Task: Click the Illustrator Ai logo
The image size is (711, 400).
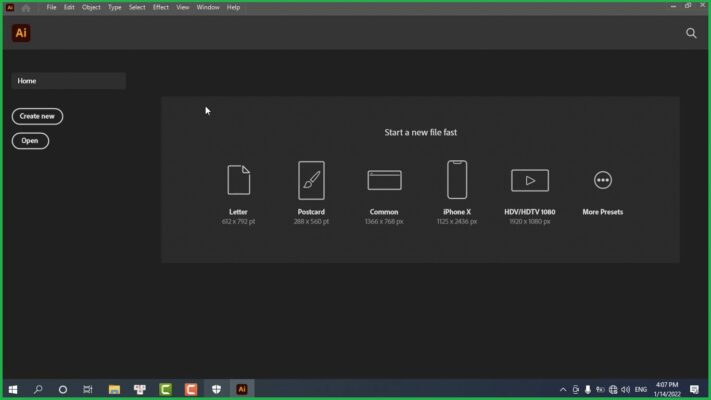Action: (21, 33)
